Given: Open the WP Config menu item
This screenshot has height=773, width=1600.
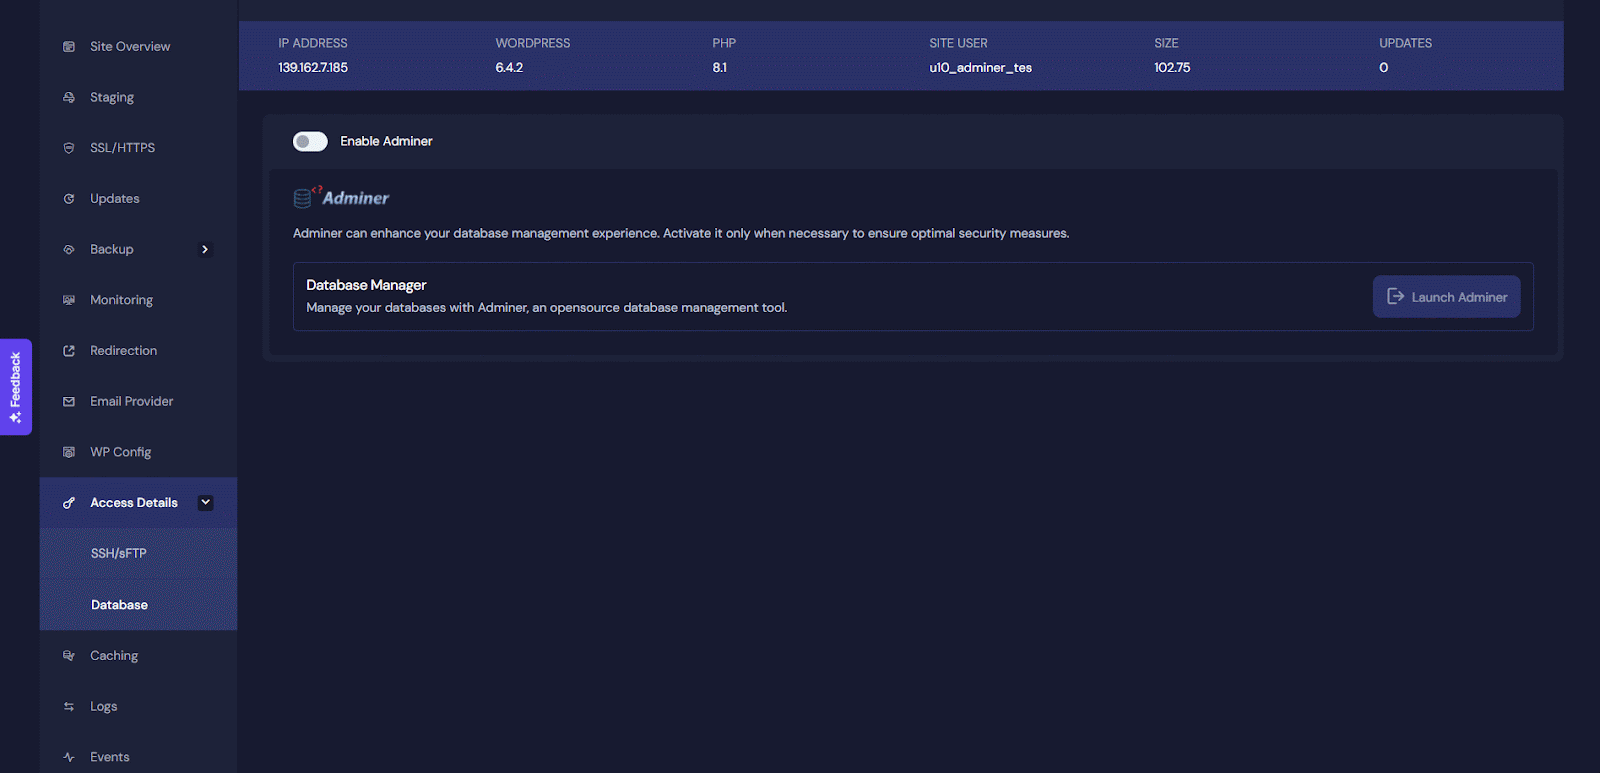Looking at the screenshot, I should pyautogui.click(x=120, y=452).
